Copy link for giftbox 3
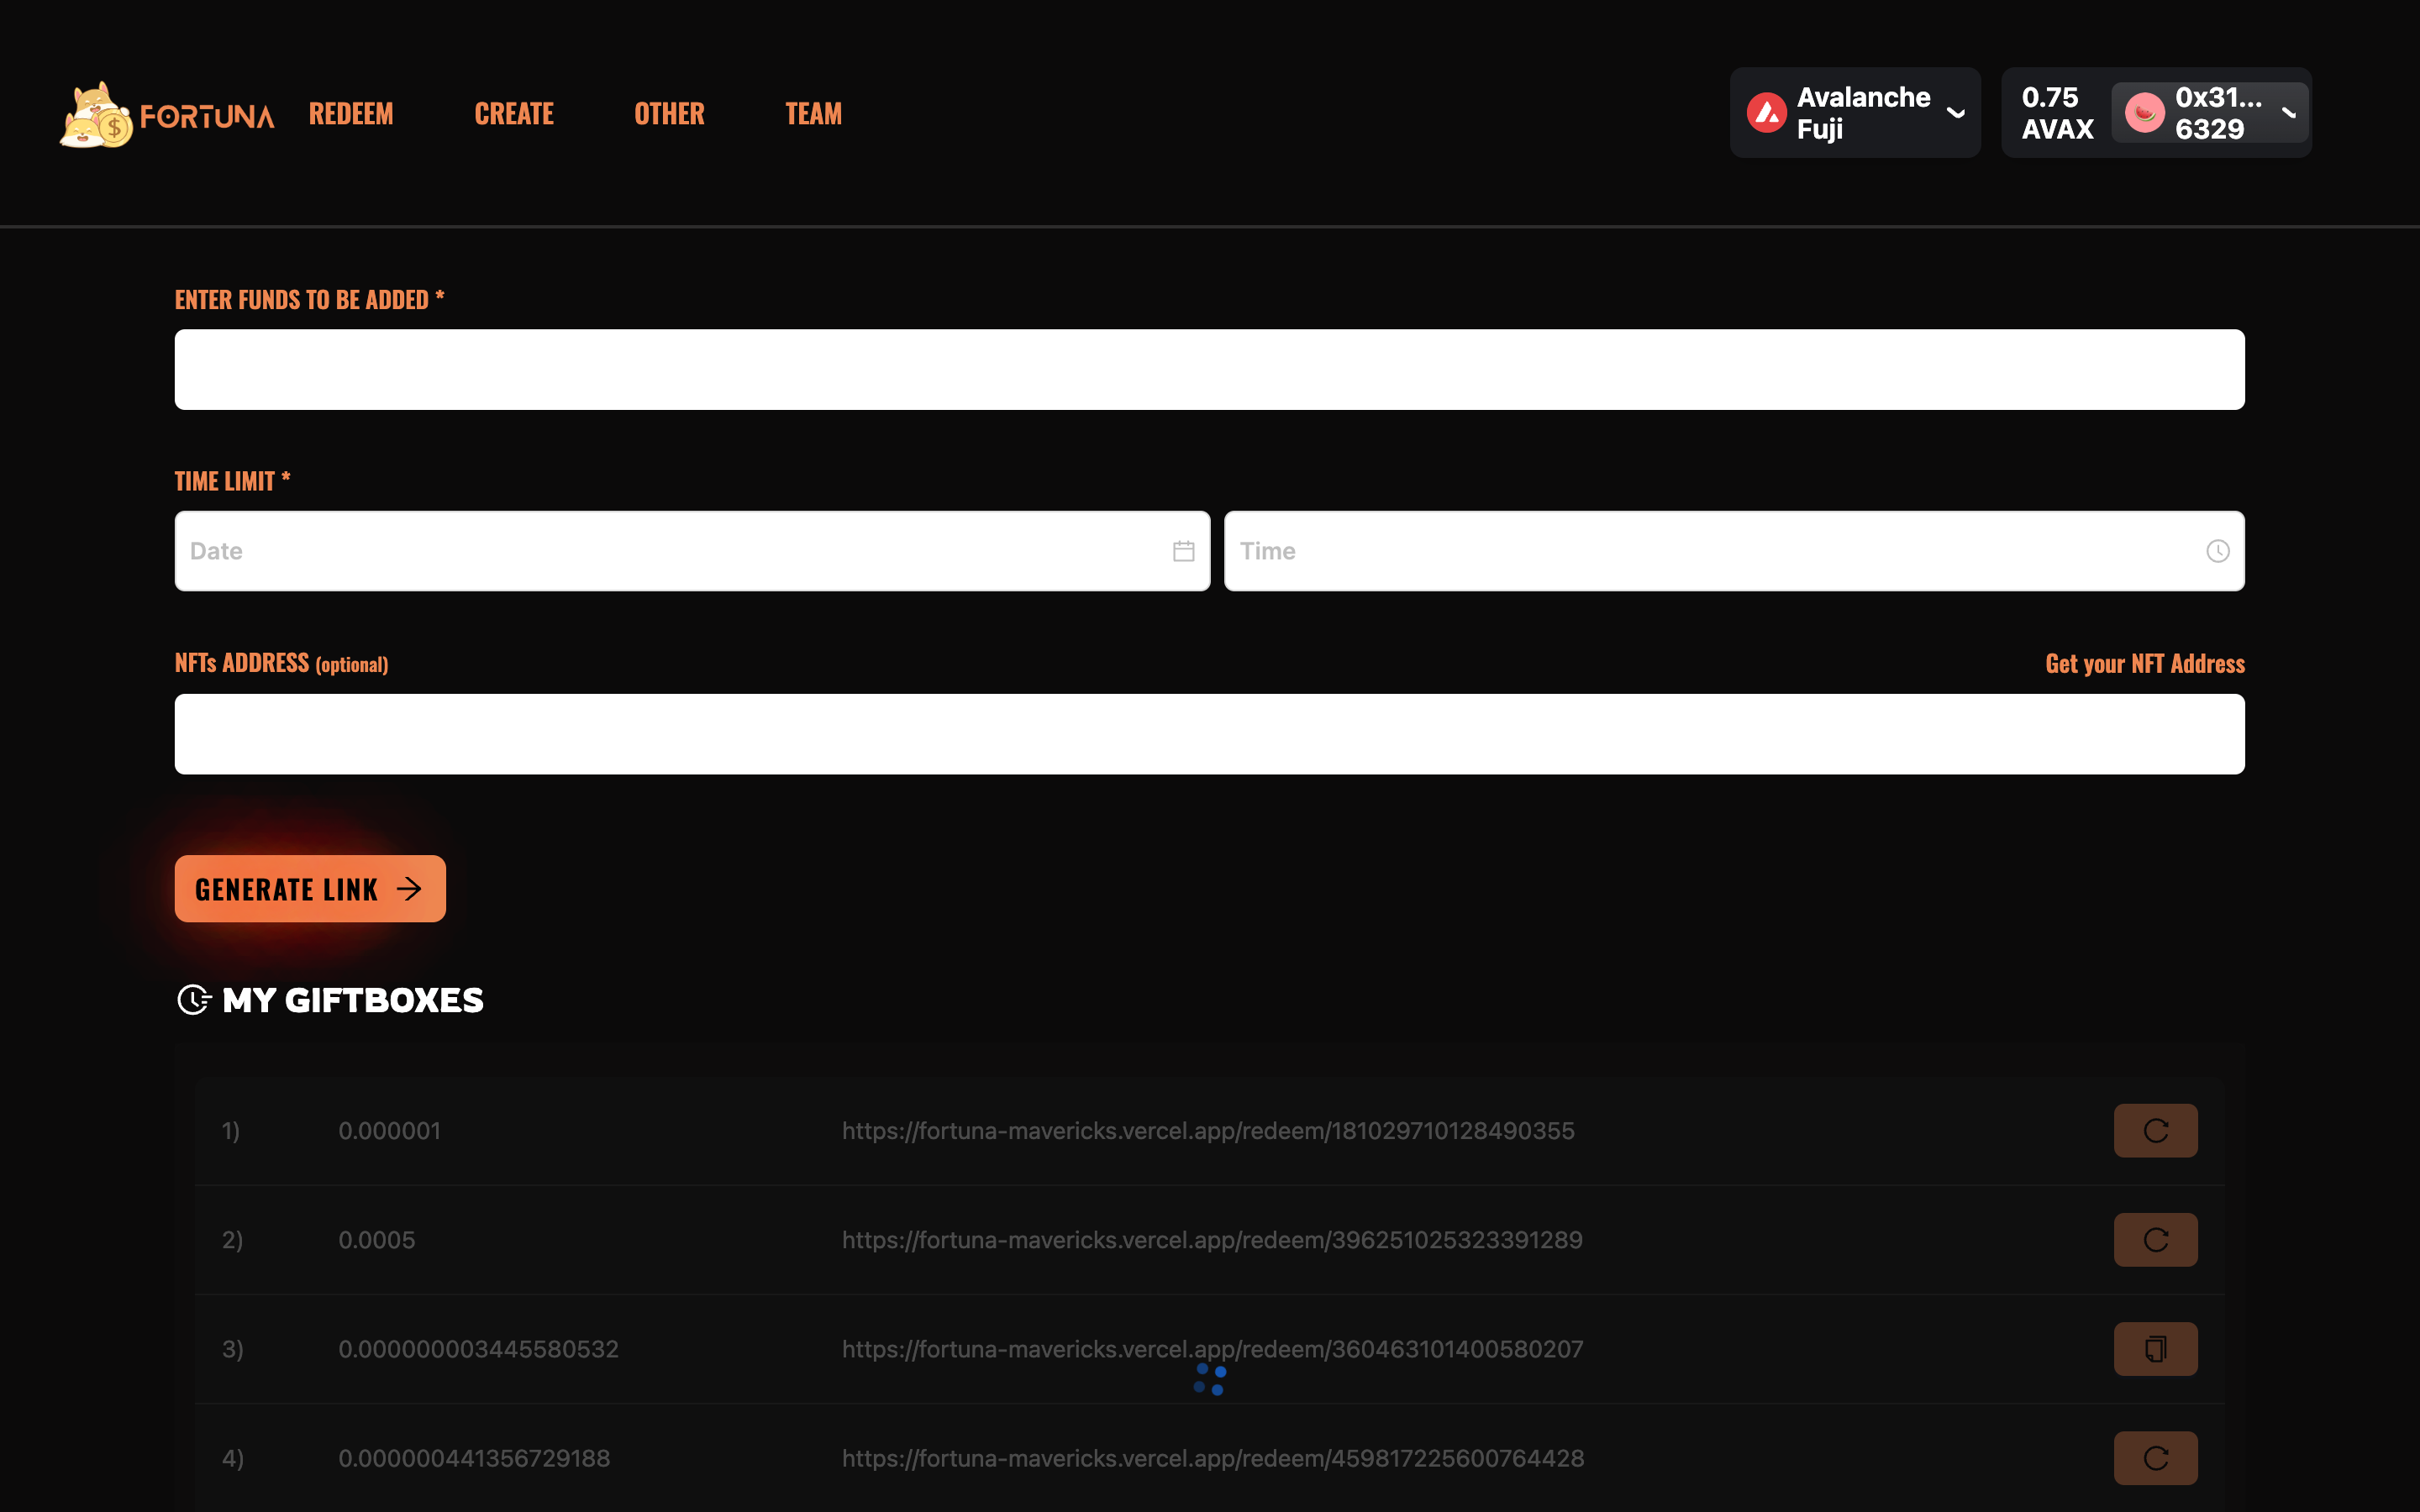Image resolution: width=2420 pixels, height=1512 pixels. click(2155, 1349)
